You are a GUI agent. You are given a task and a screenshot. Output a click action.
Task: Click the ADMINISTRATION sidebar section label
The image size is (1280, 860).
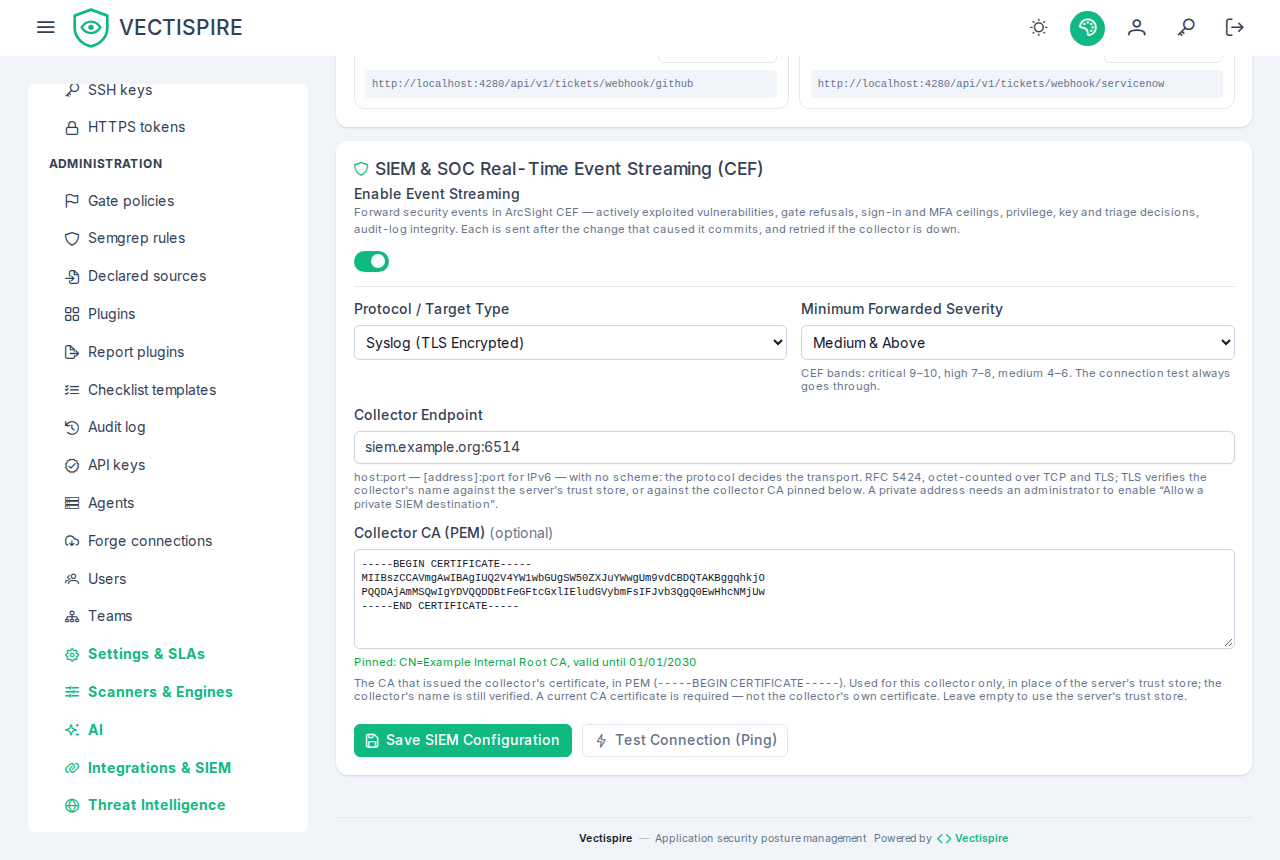coord(106,164)
